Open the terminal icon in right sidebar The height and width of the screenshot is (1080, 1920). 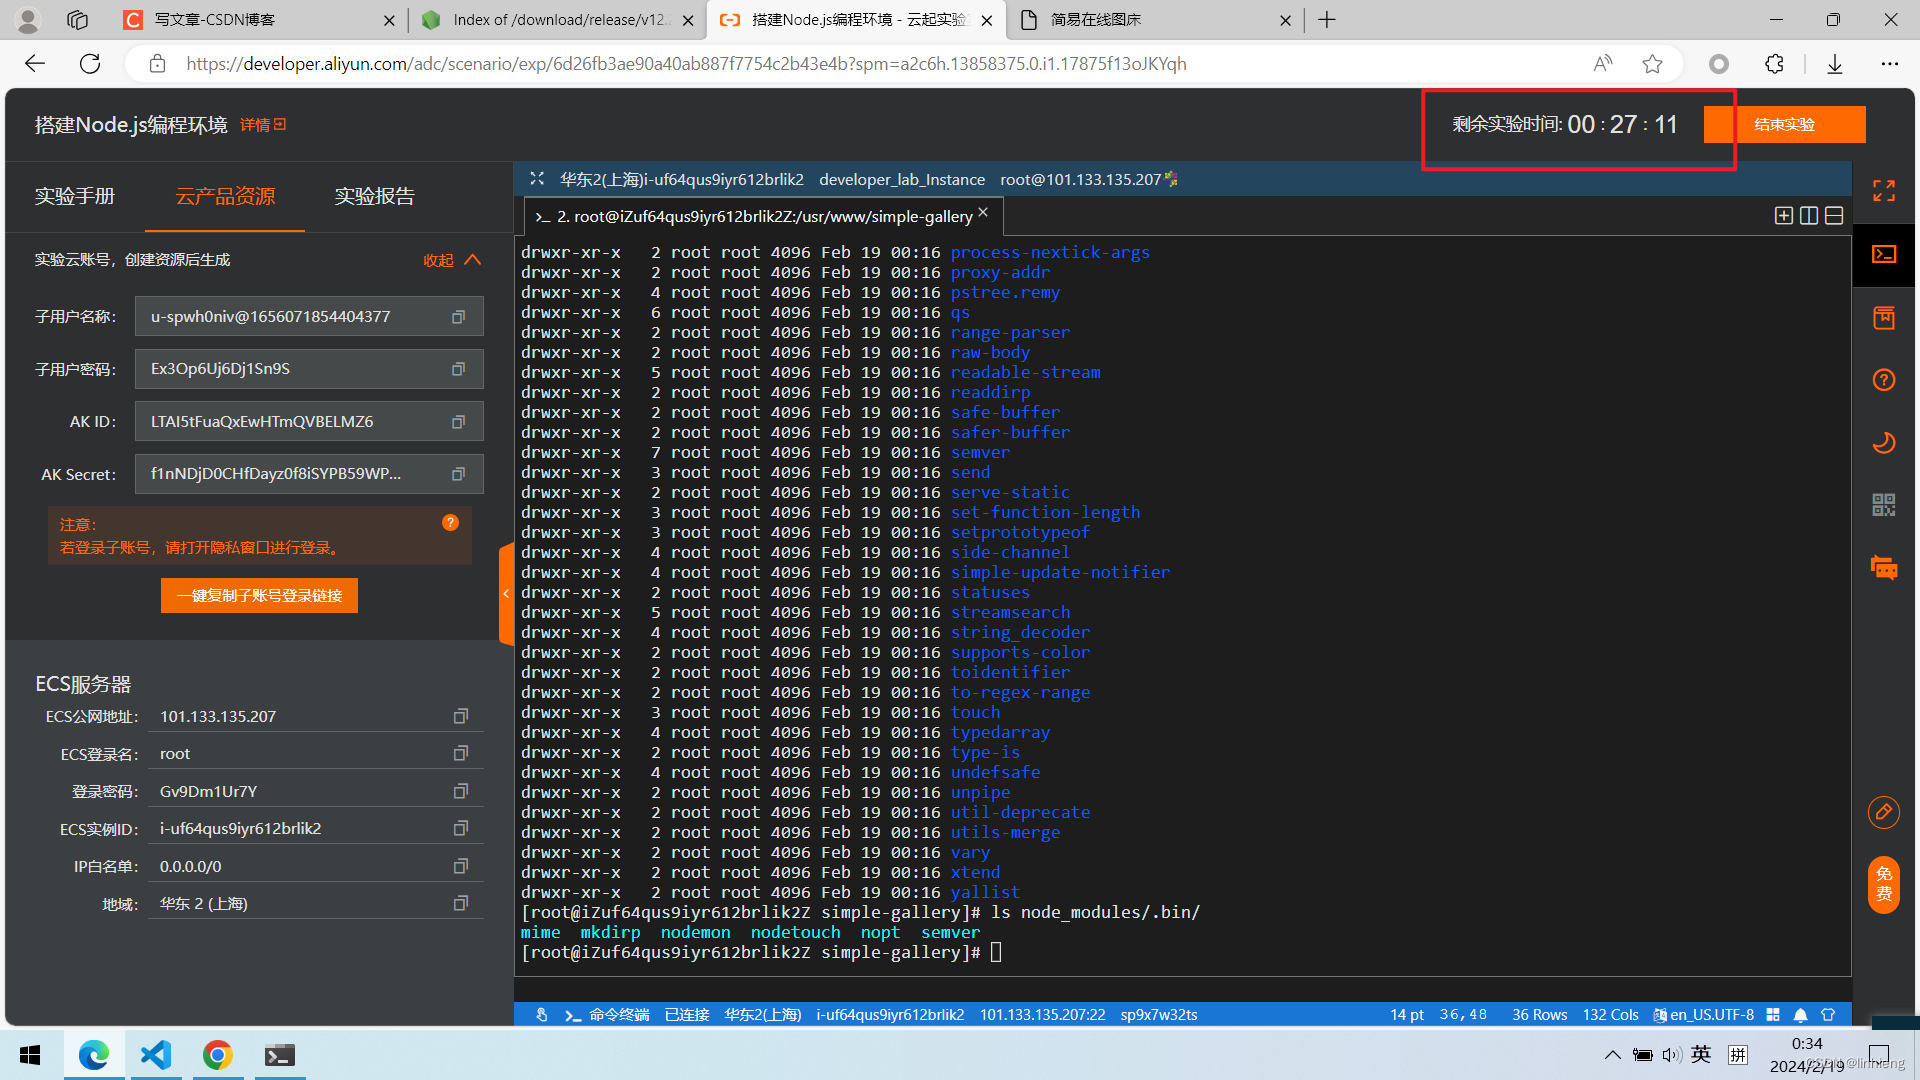(1884, 254)
